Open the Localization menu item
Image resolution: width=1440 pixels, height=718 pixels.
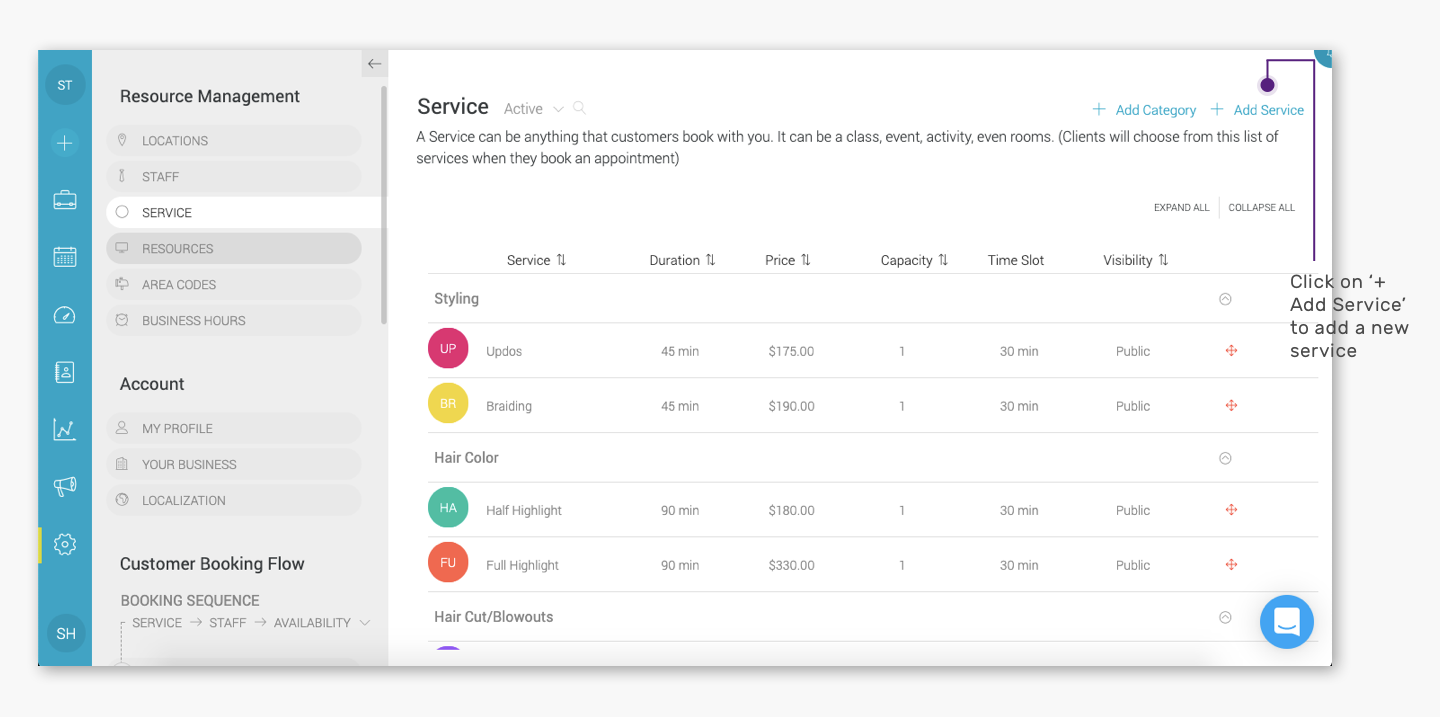pos(234,501)
